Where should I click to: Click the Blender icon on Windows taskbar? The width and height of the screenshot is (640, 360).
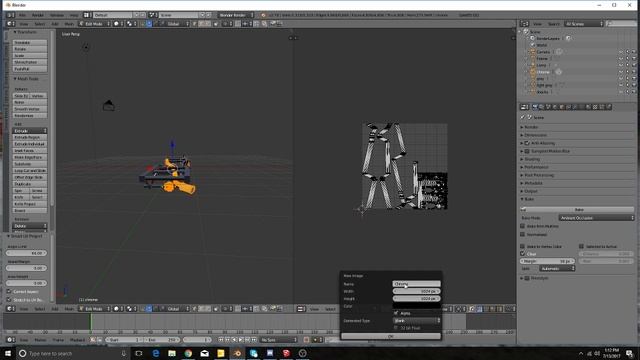click(237, 353)
